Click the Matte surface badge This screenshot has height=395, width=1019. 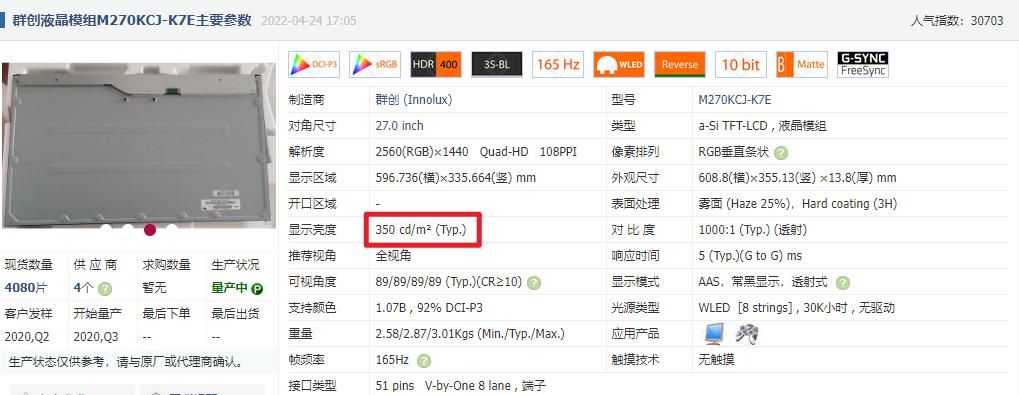coord(802,64)
